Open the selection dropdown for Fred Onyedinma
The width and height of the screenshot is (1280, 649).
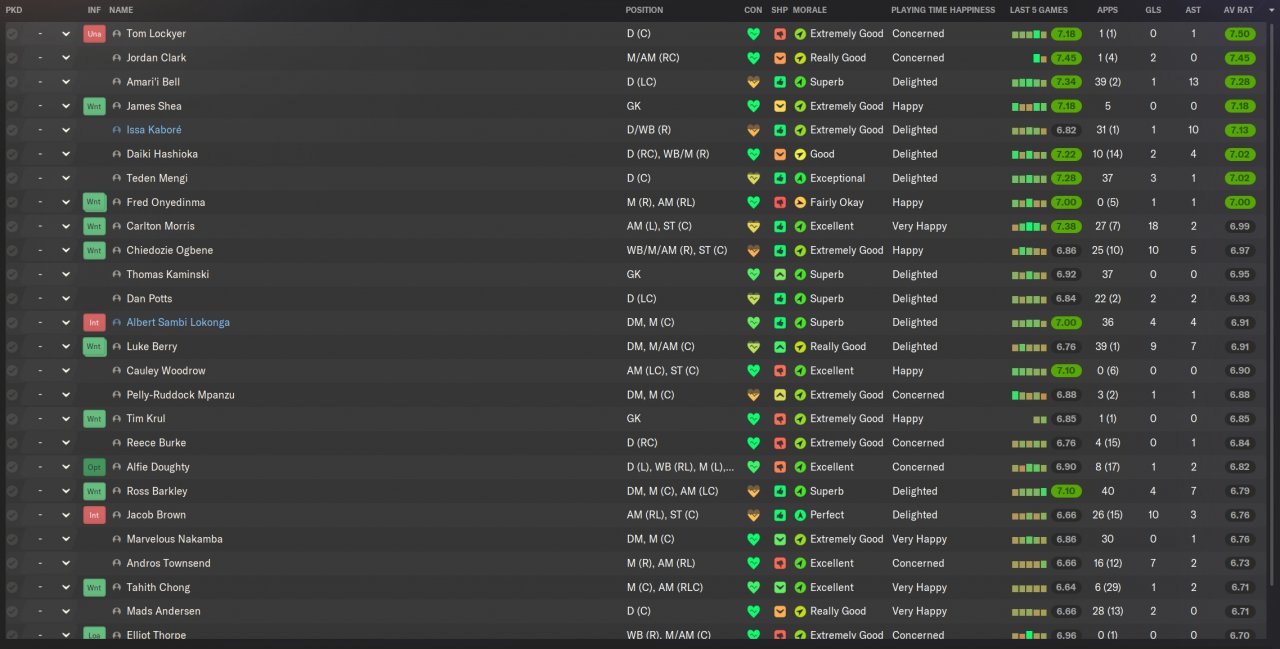pyautogui.click(x=66, y=202)
